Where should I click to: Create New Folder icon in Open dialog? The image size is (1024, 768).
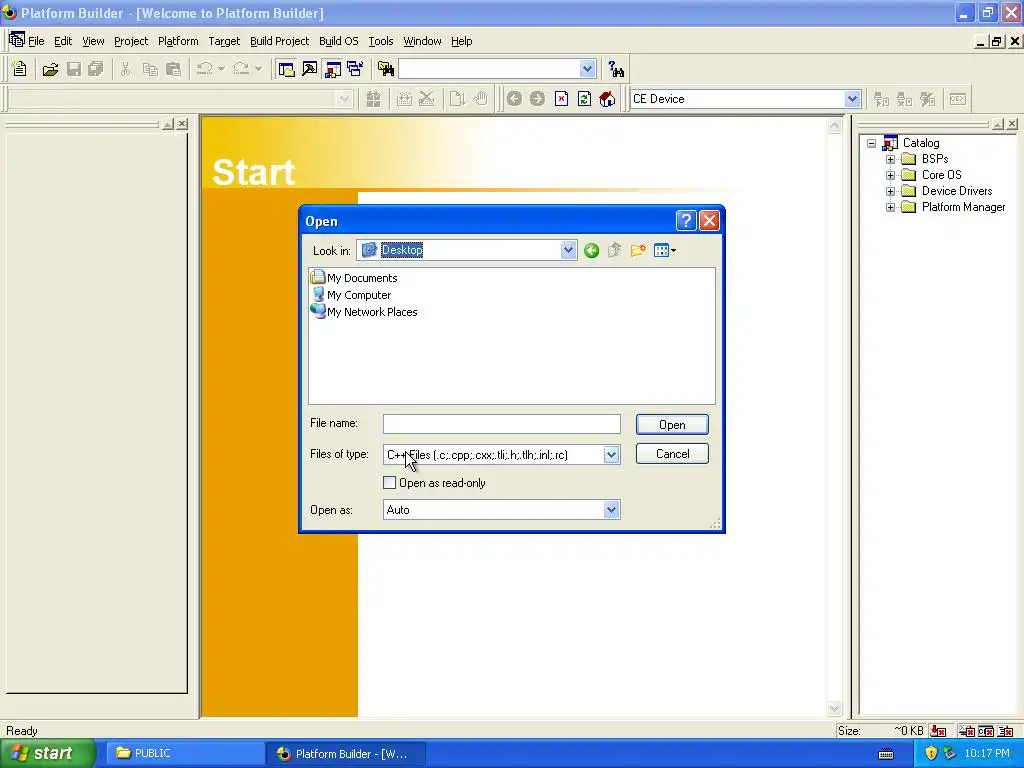click(x=638, y=250)
